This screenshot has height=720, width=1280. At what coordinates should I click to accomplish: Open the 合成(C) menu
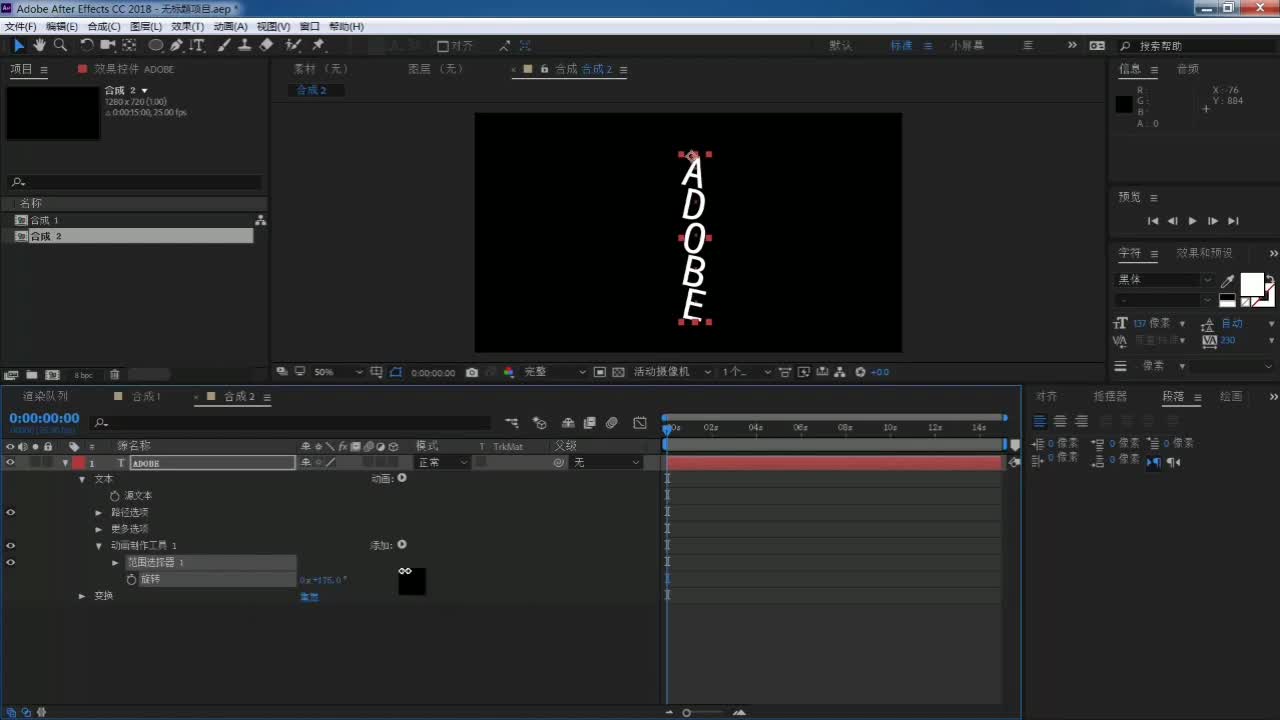click(104, 27)
